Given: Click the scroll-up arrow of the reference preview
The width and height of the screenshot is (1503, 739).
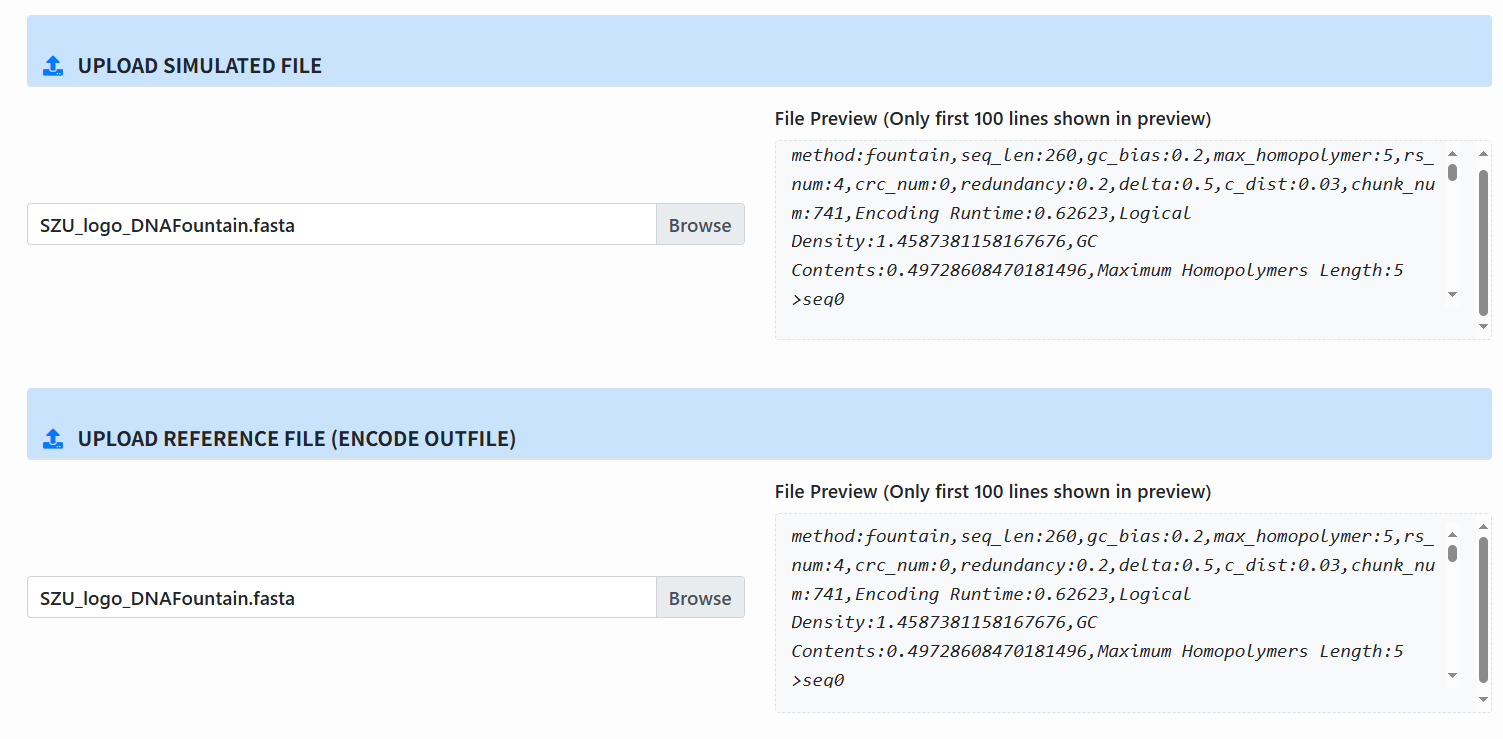Looking at the screenshot, I should (1450, 536).
